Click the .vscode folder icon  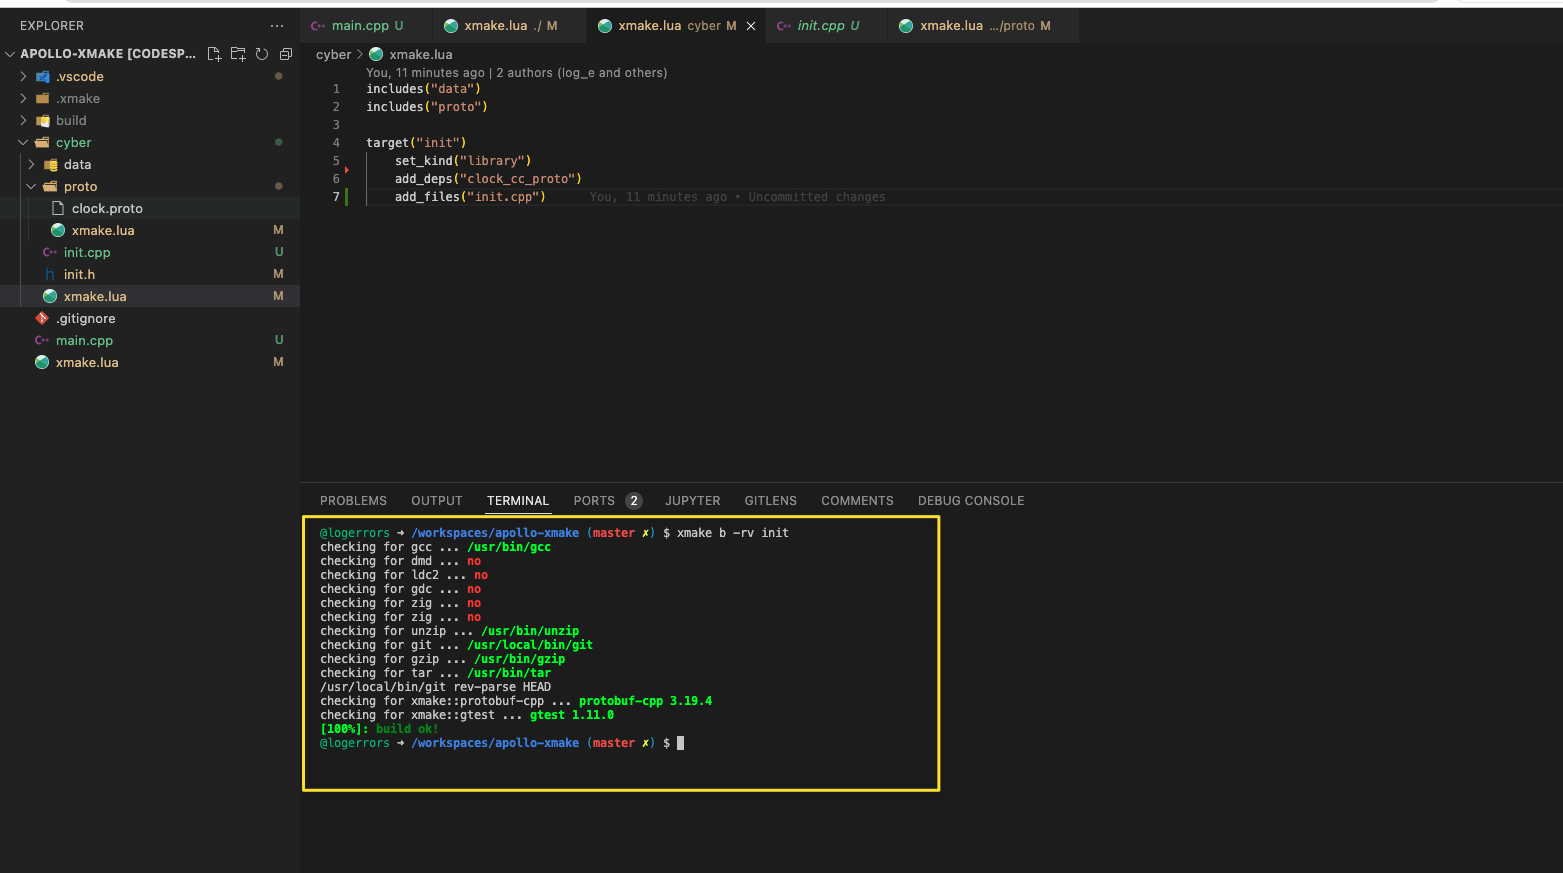tap(42, 76)
